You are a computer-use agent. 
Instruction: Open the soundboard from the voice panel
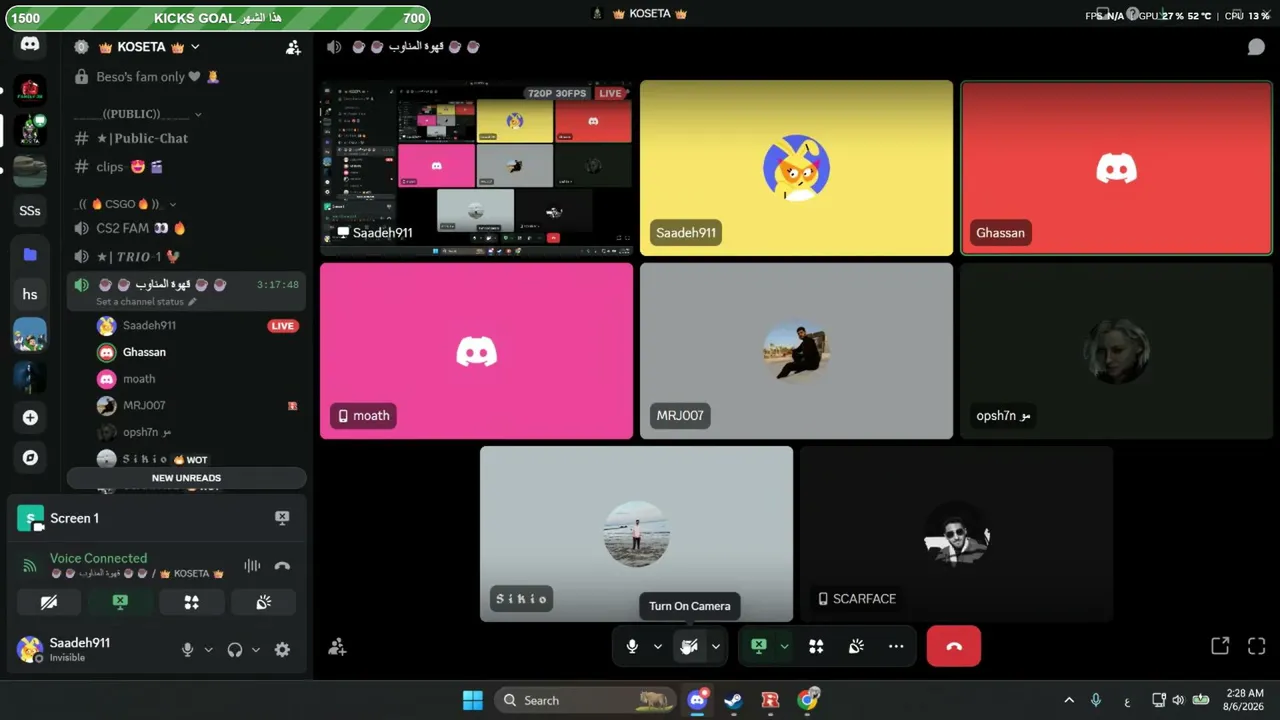point(264,602)
